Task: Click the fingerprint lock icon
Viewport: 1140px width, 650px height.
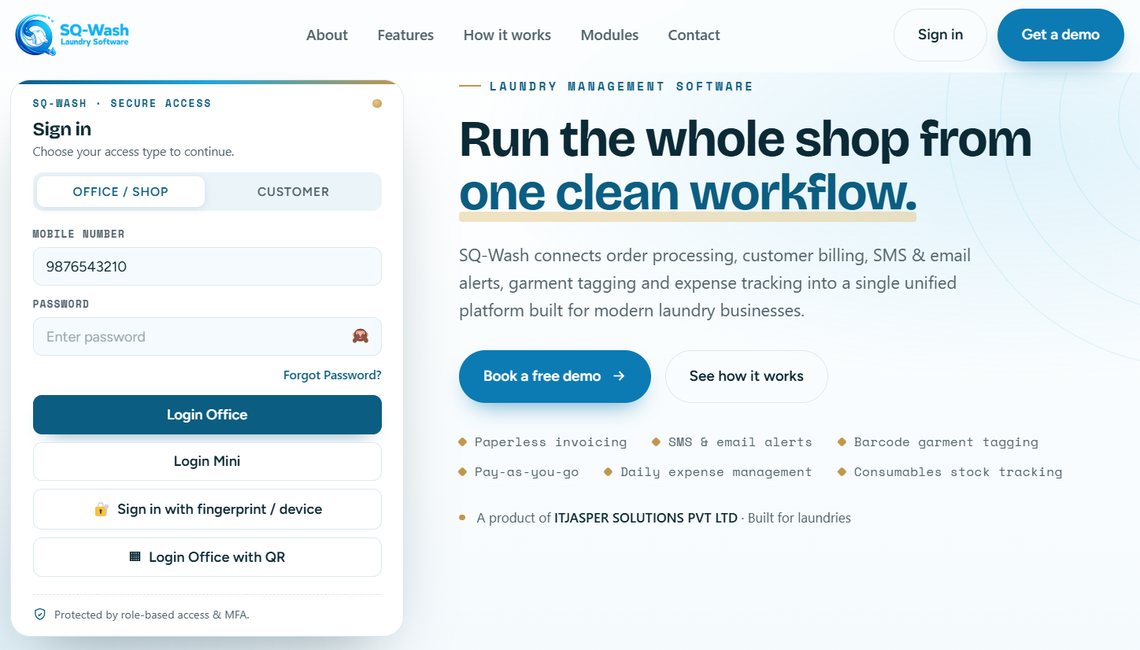Action: click(x=101, y=509)
